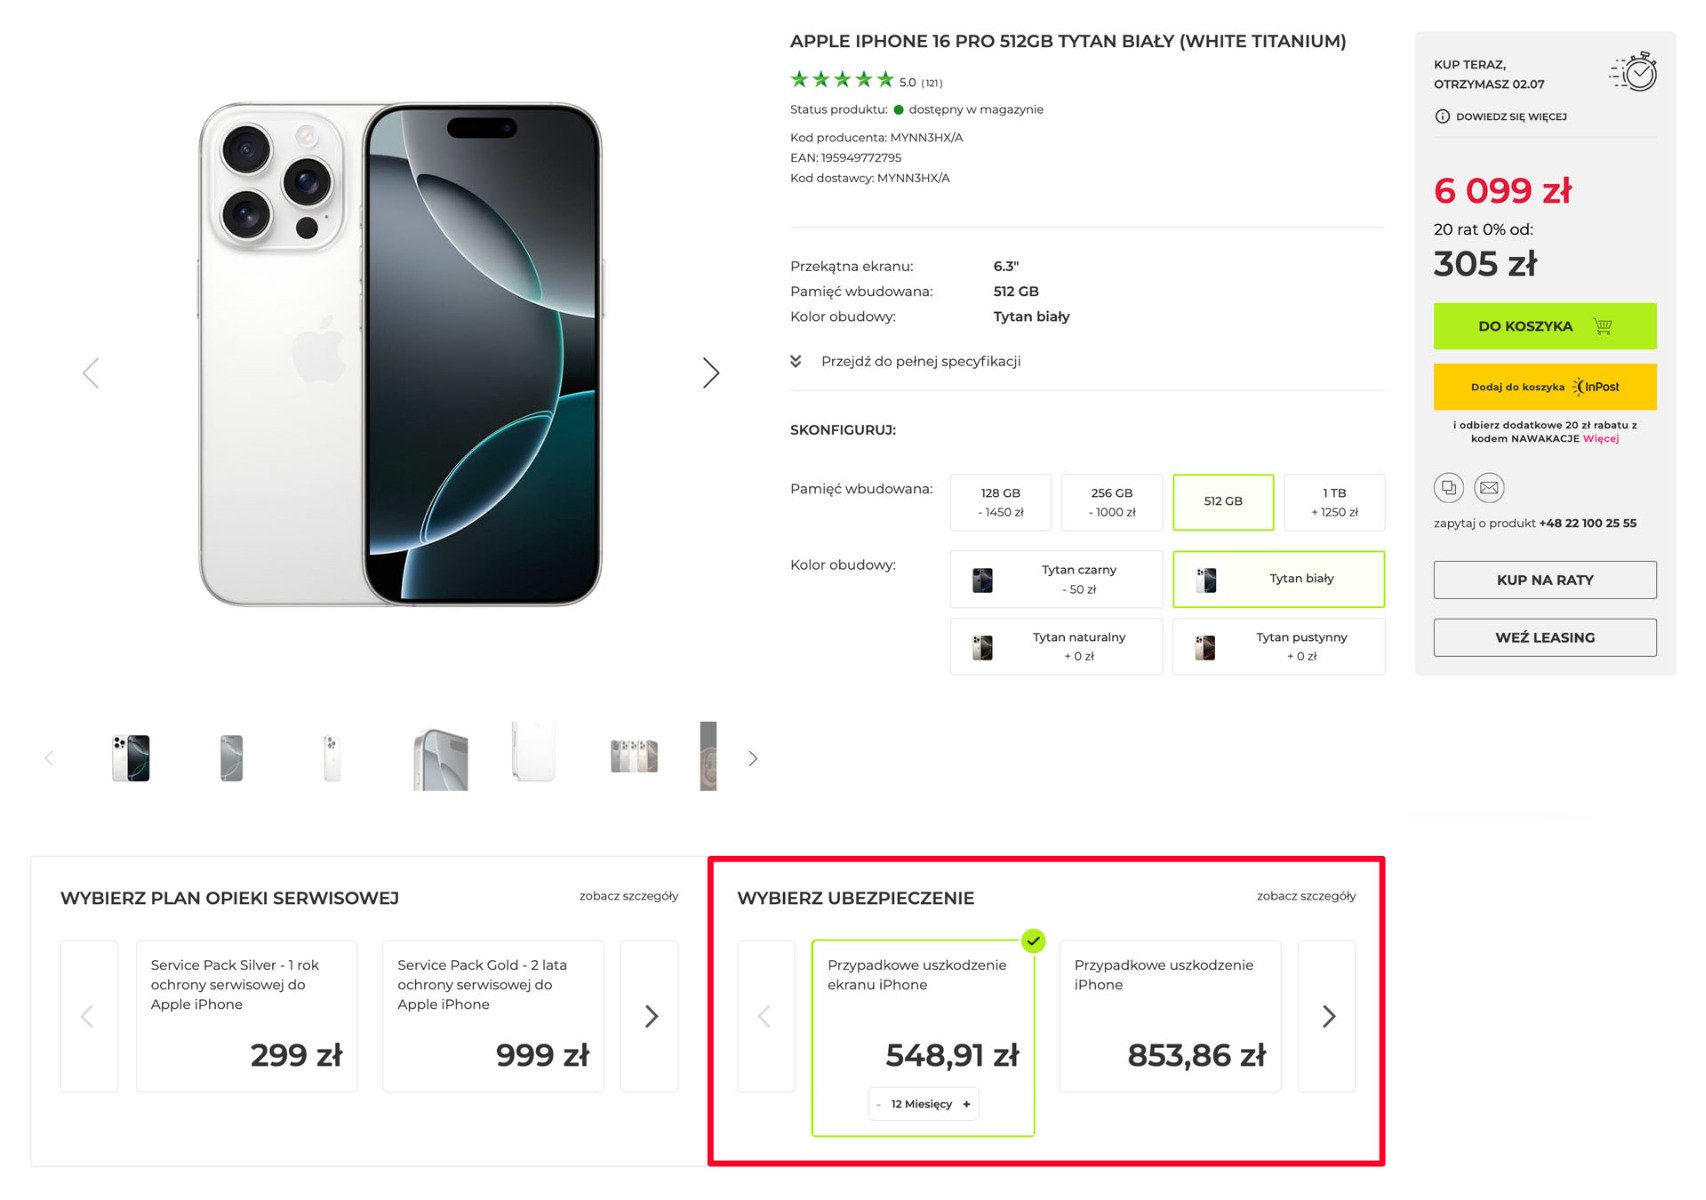The width and height of the screenshot is (1706, 1200).
Task: Click the Dodaj do koszyka InPost button
Action: [x=1544, y=387]
